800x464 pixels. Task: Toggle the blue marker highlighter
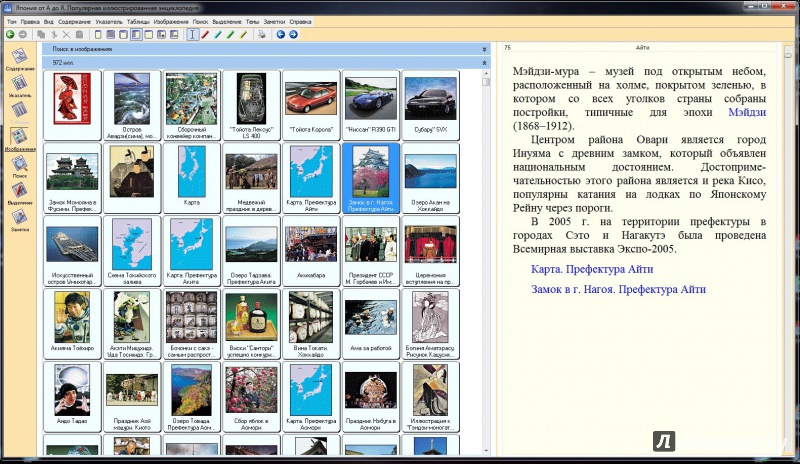pos(218,34)
